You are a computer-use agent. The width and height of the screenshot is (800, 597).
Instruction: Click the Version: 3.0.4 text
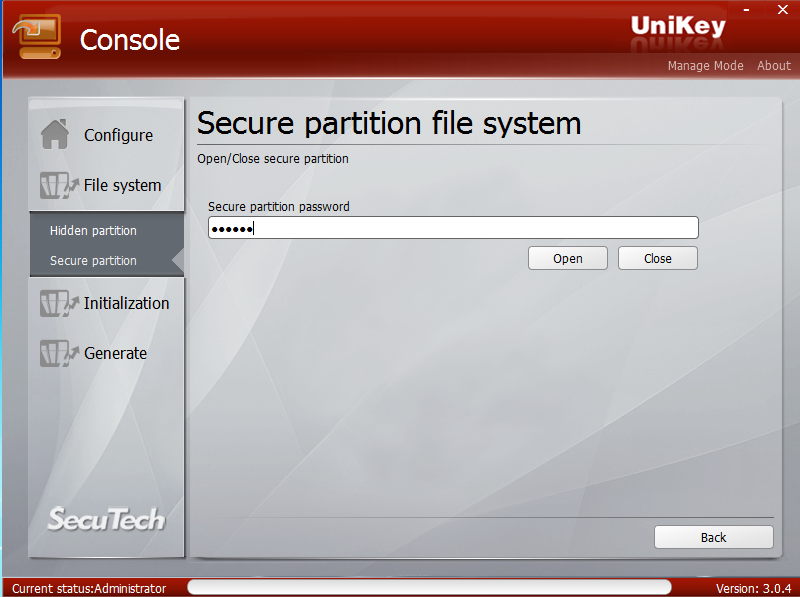754,588
